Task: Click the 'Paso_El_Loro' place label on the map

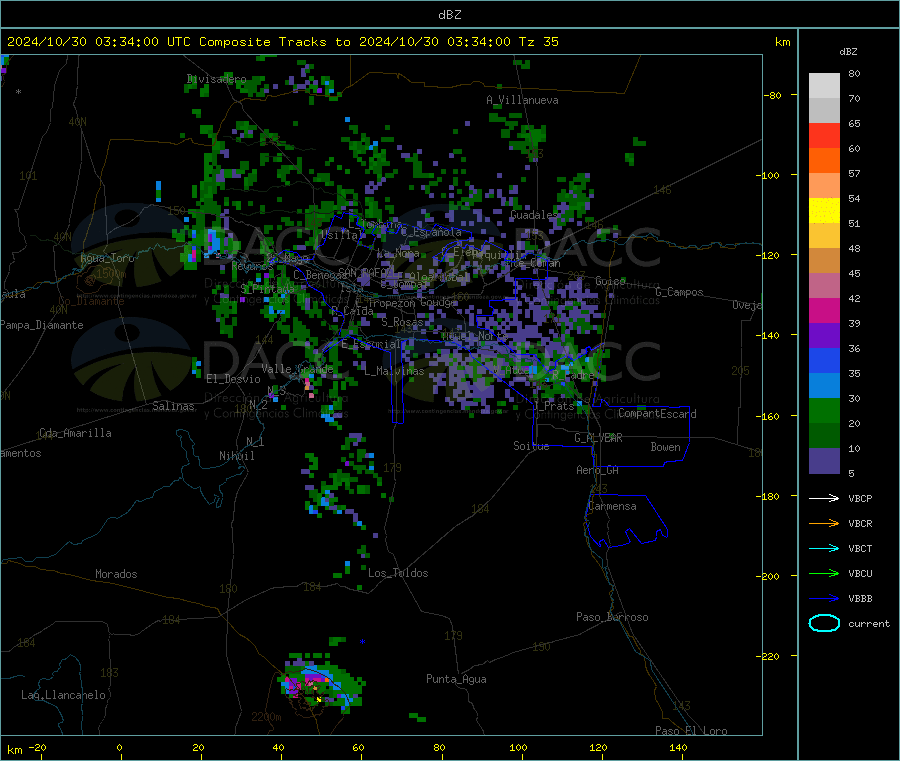Action: pos(691,731)
